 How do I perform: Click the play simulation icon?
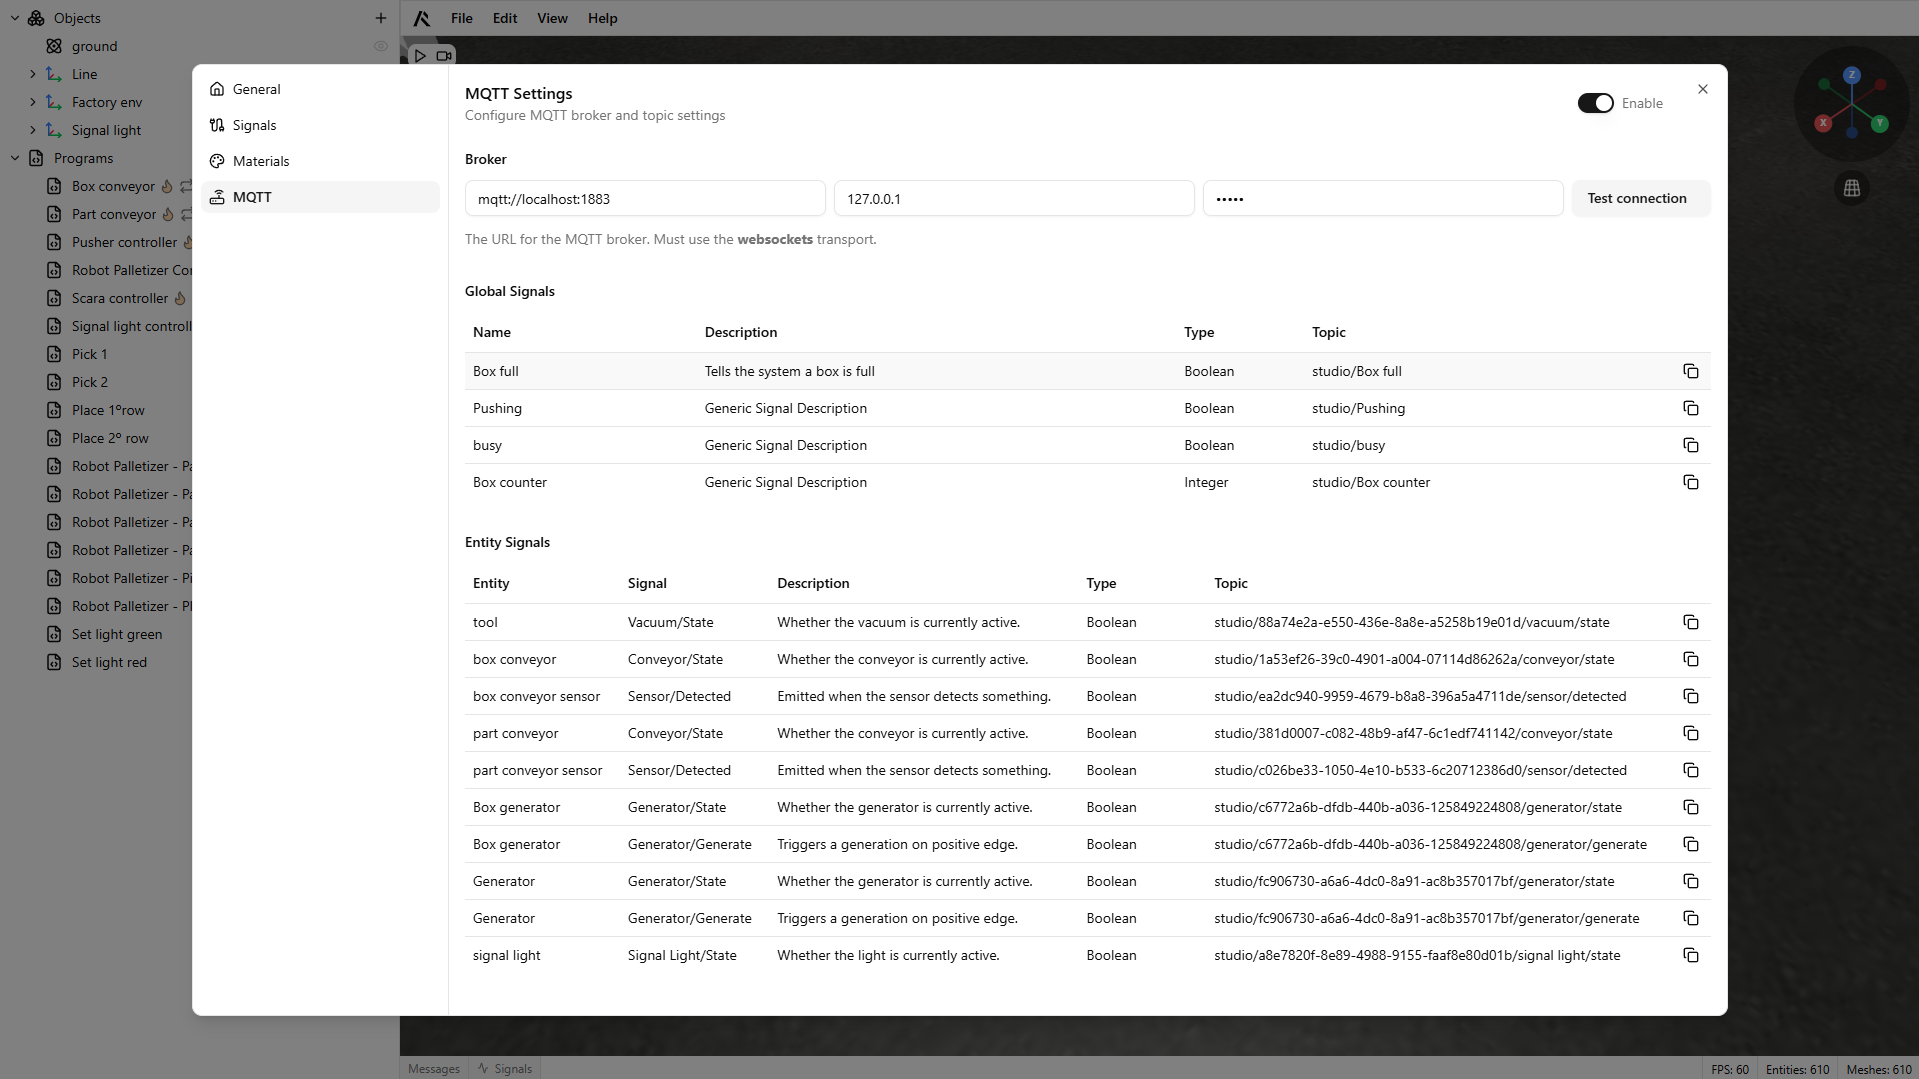(x=420, y=56)
